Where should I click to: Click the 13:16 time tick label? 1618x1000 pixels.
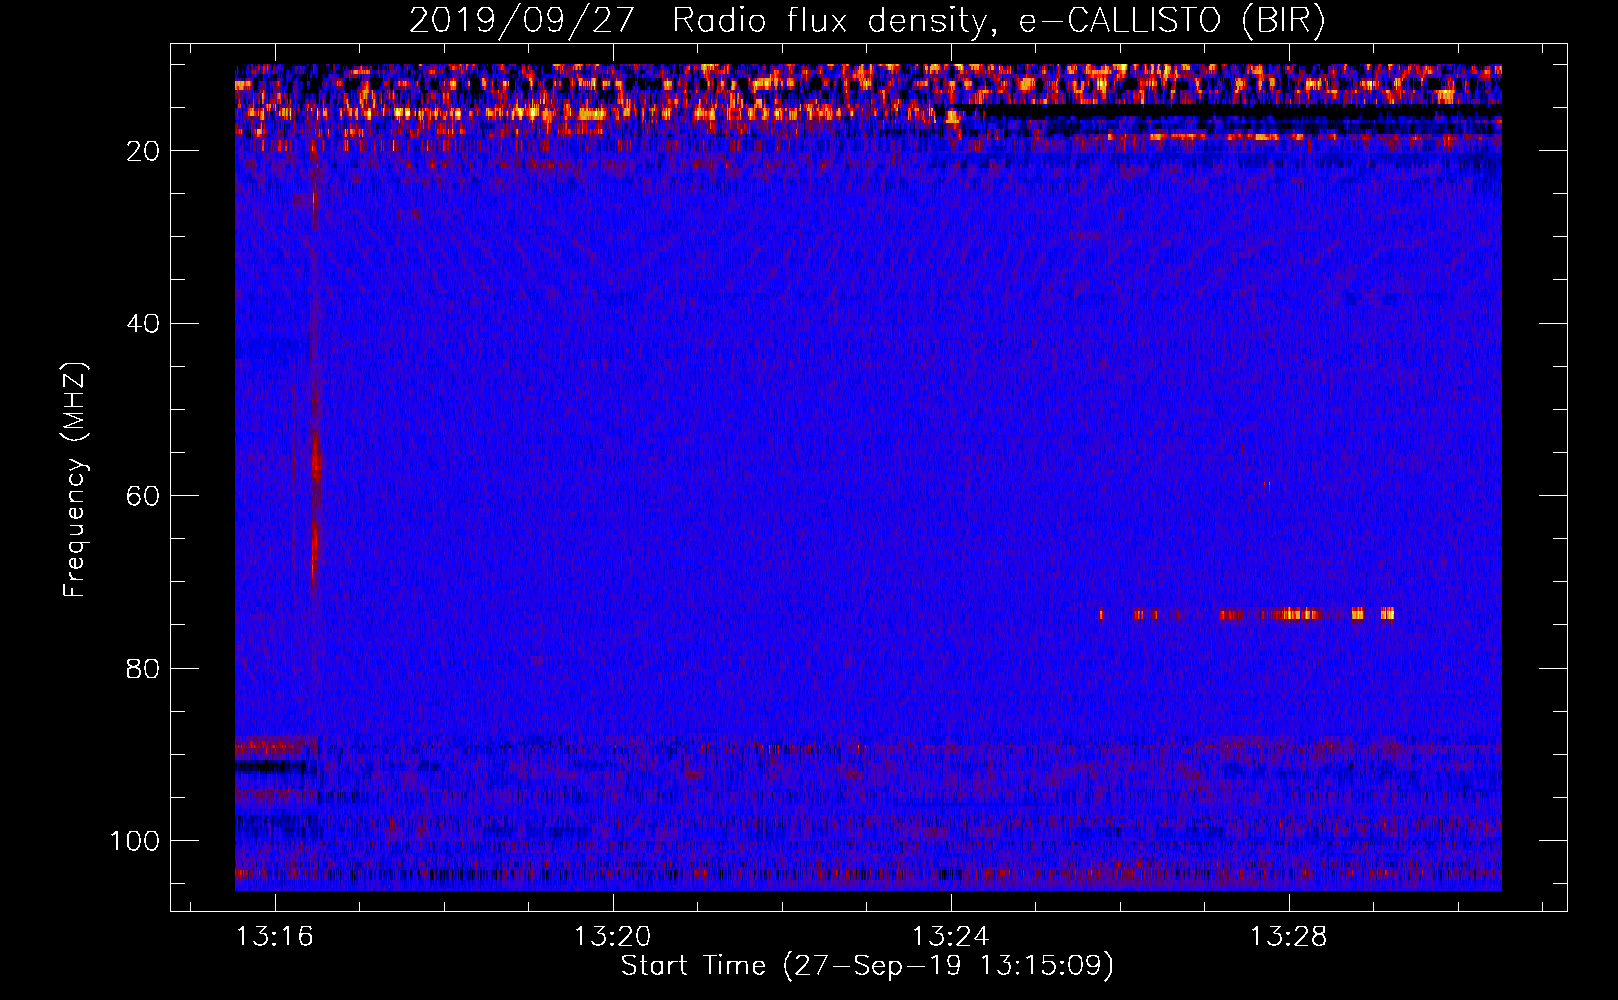(x=274, y=937)
